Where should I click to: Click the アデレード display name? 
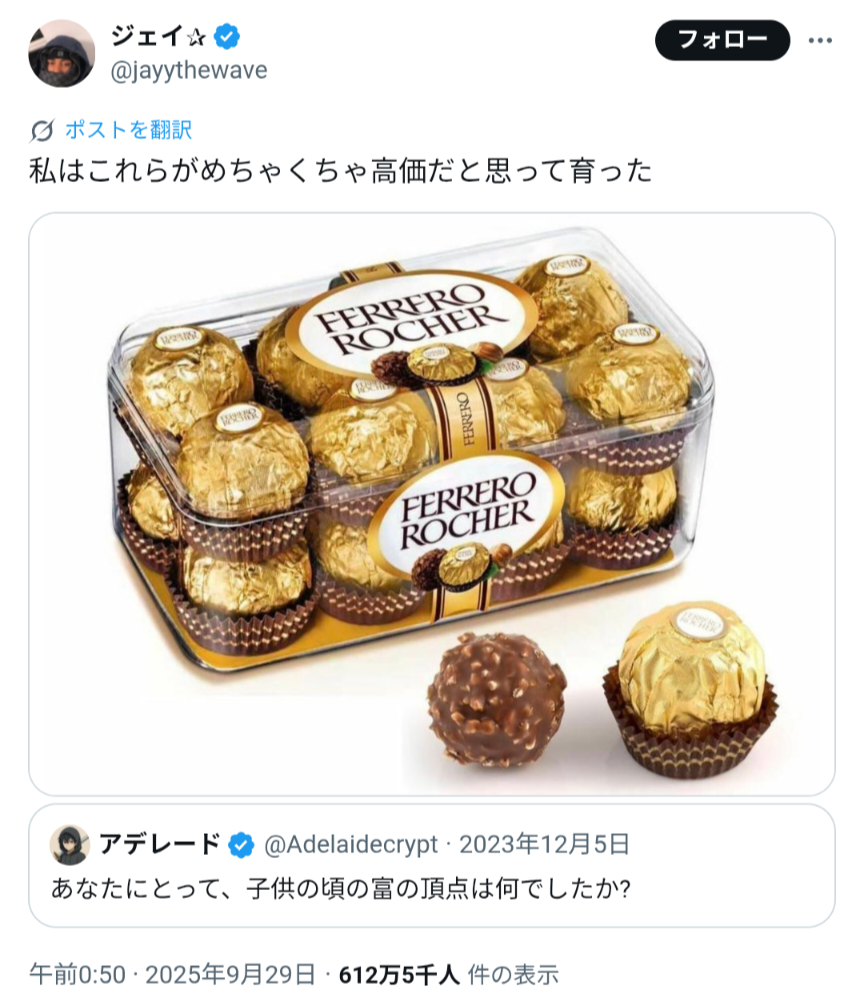point(159,845)
